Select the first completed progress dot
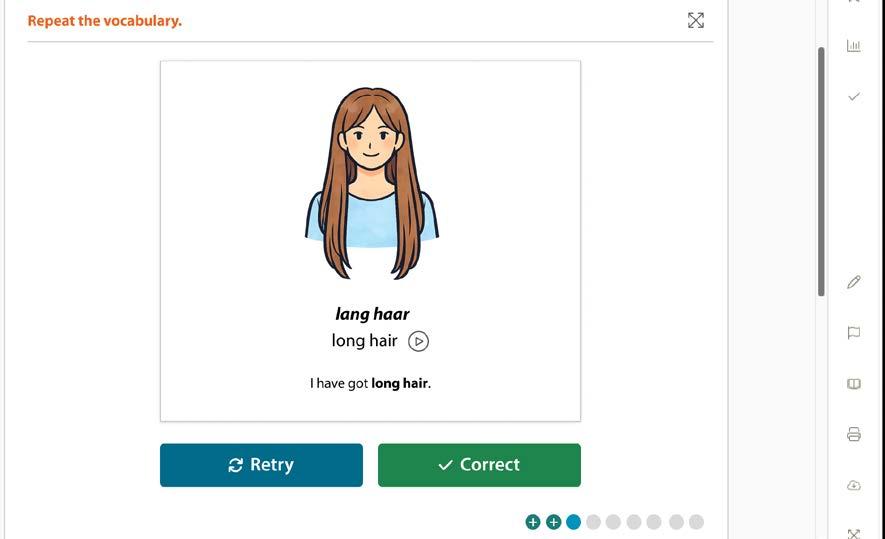This screenshot has height=539, width=885. (x=533, y=522)
